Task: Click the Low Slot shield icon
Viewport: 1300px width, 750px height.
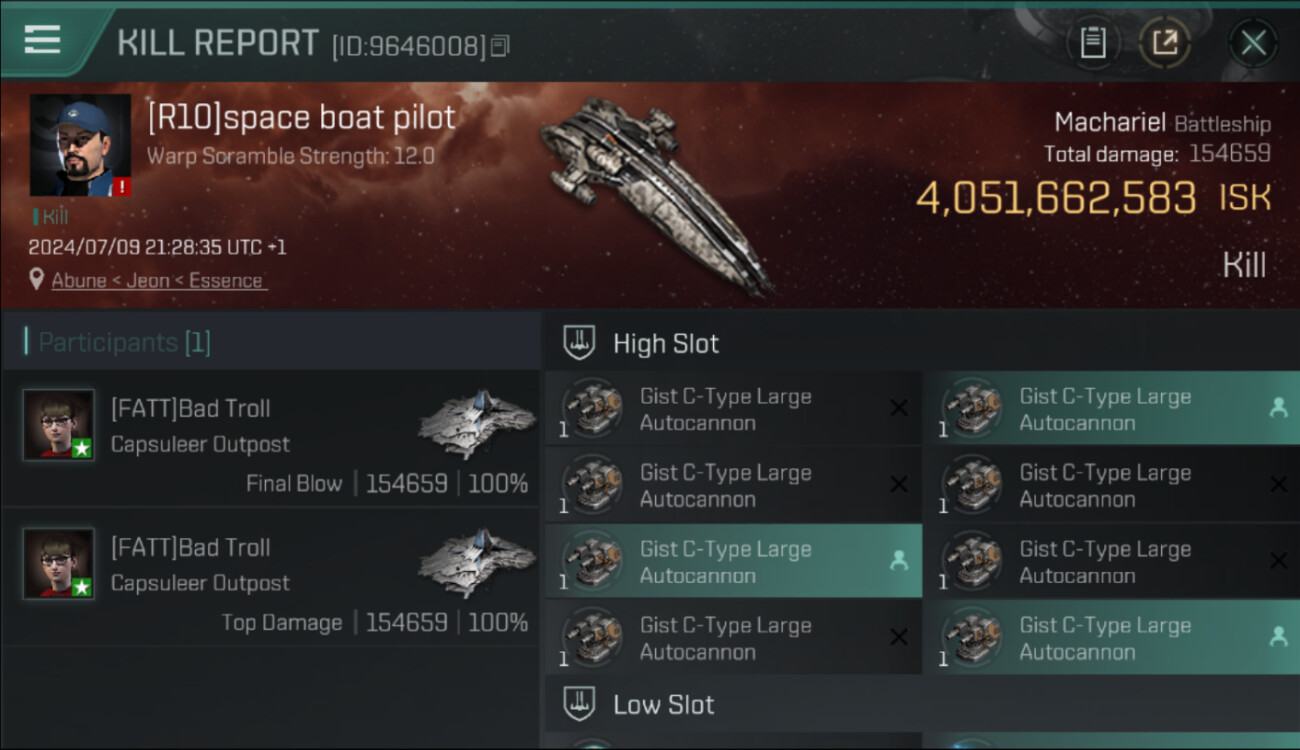Action: [x=579, y=704]
